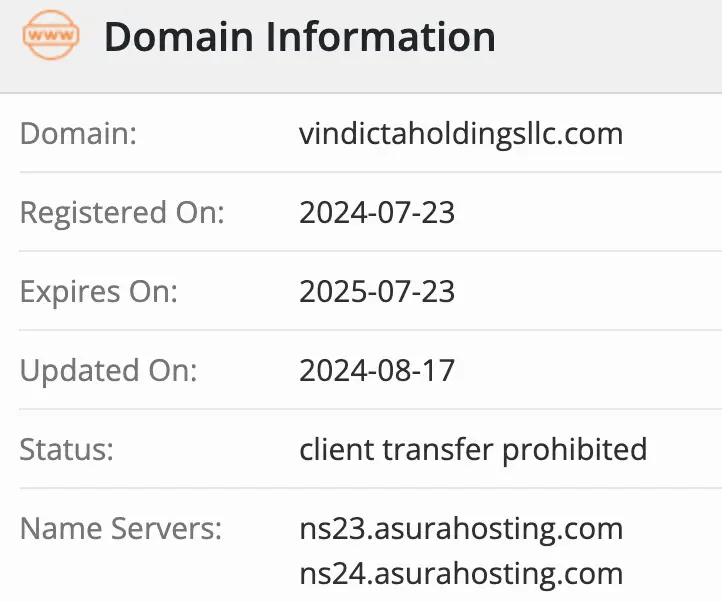Click ns23.asurahosting.com name server

pos(461,528)
